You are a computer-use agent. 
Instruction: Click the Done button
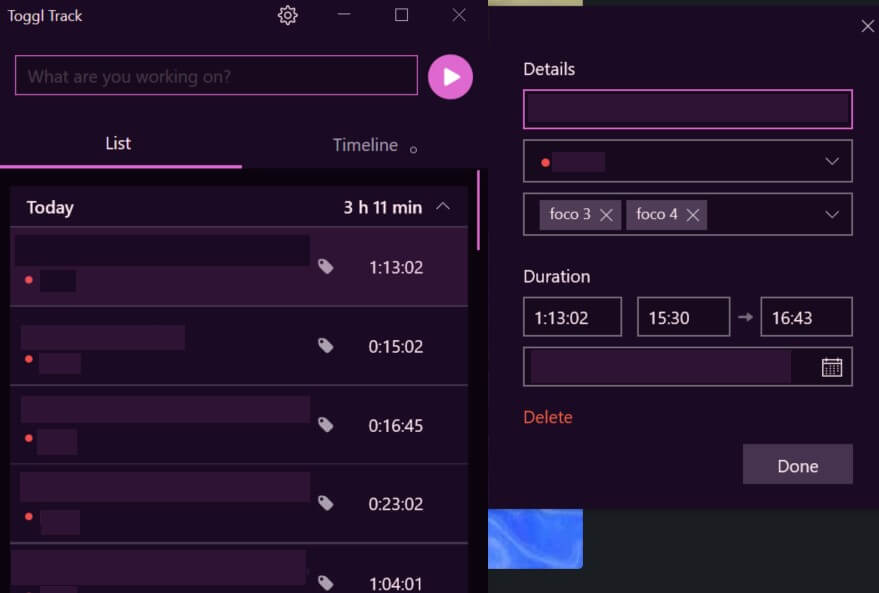click(798, 465)
